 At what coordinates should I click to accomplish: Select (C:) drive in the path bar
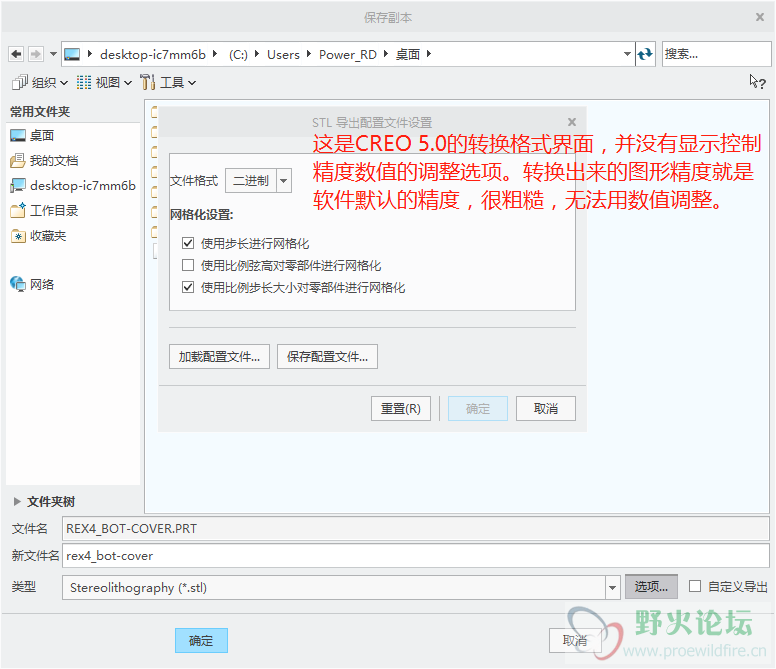(238, 54)
